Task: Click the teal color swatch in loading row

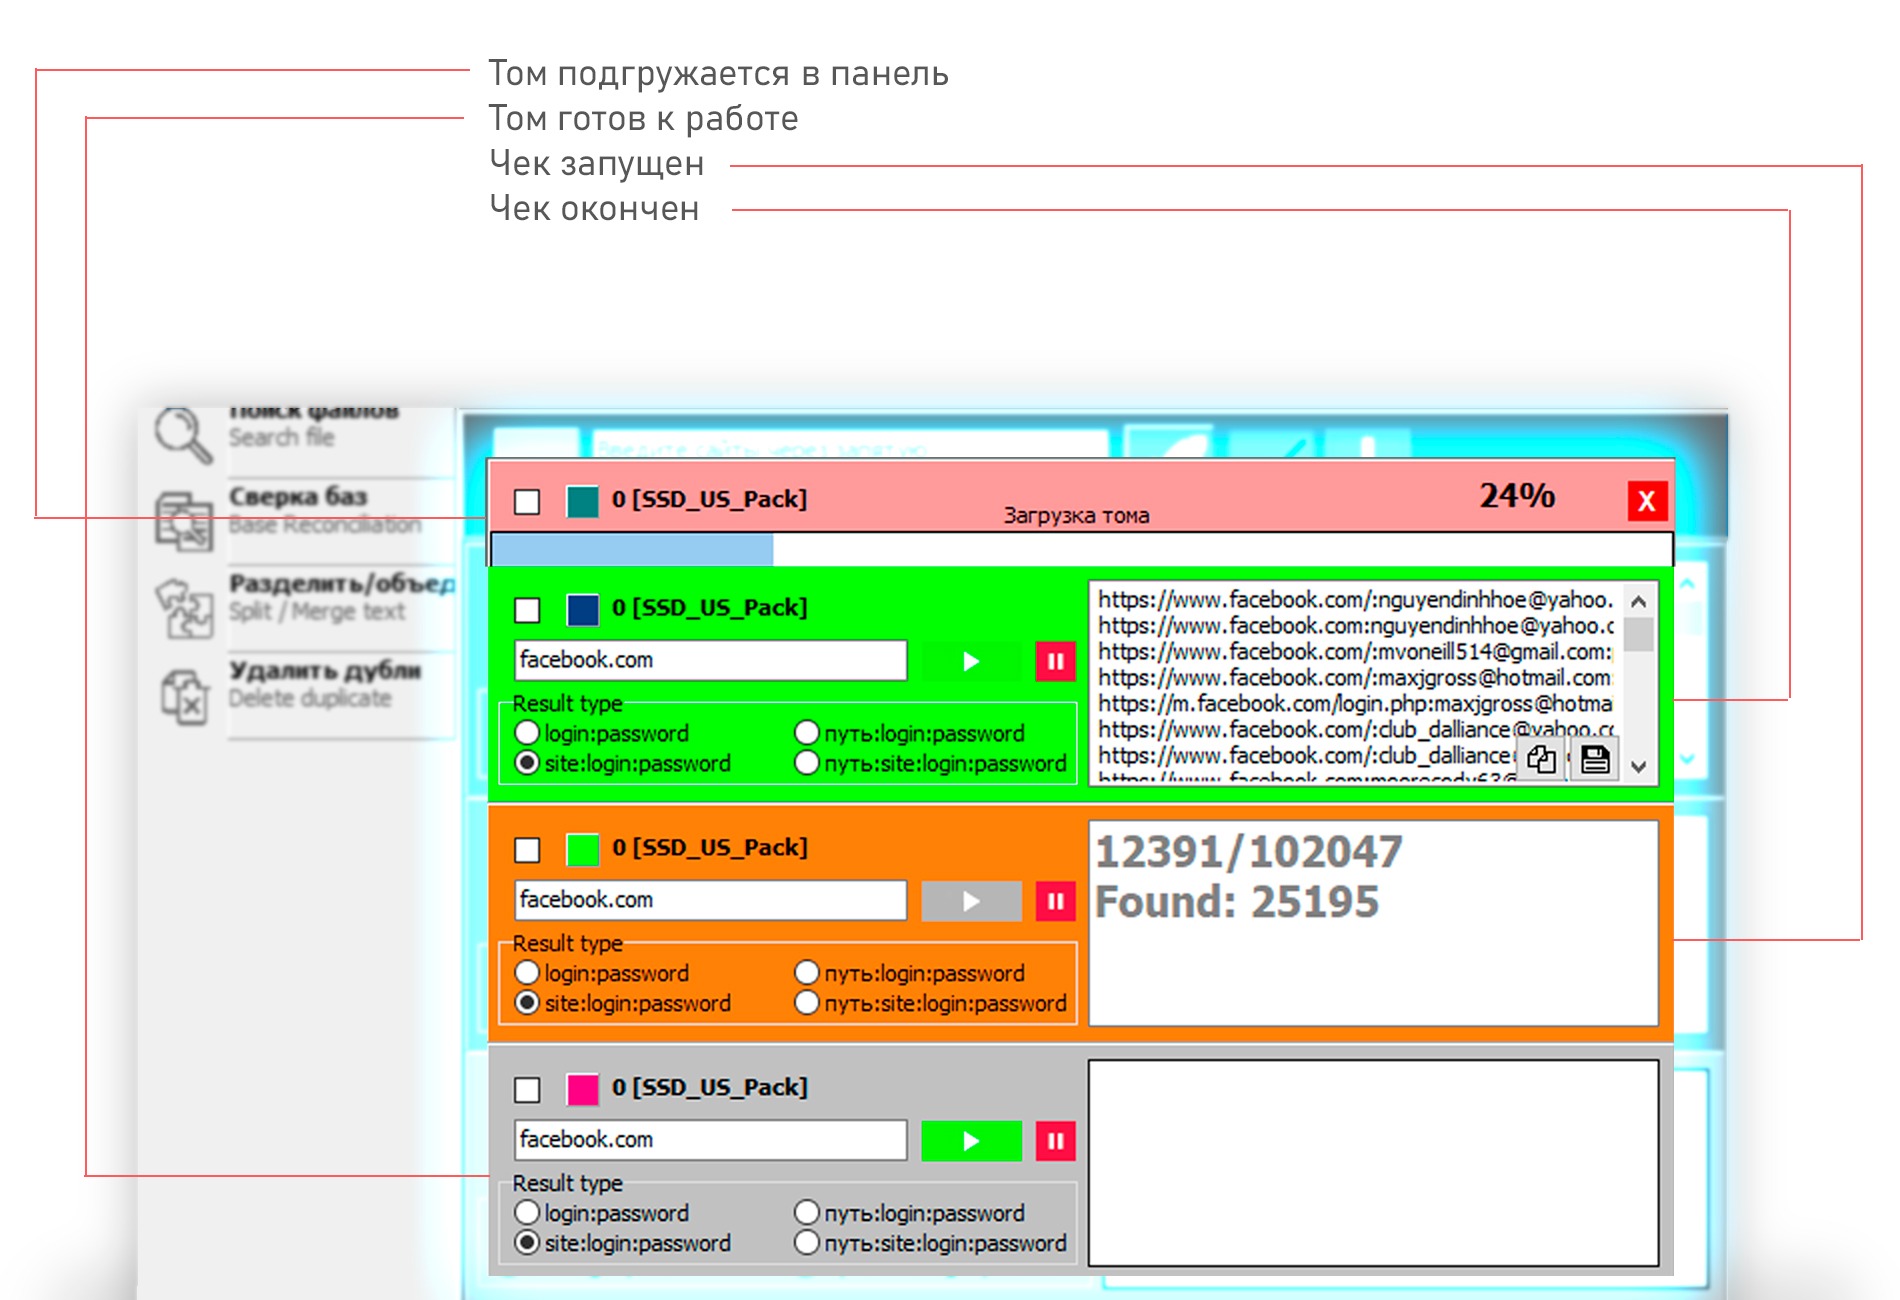Action: pos(583,501)
